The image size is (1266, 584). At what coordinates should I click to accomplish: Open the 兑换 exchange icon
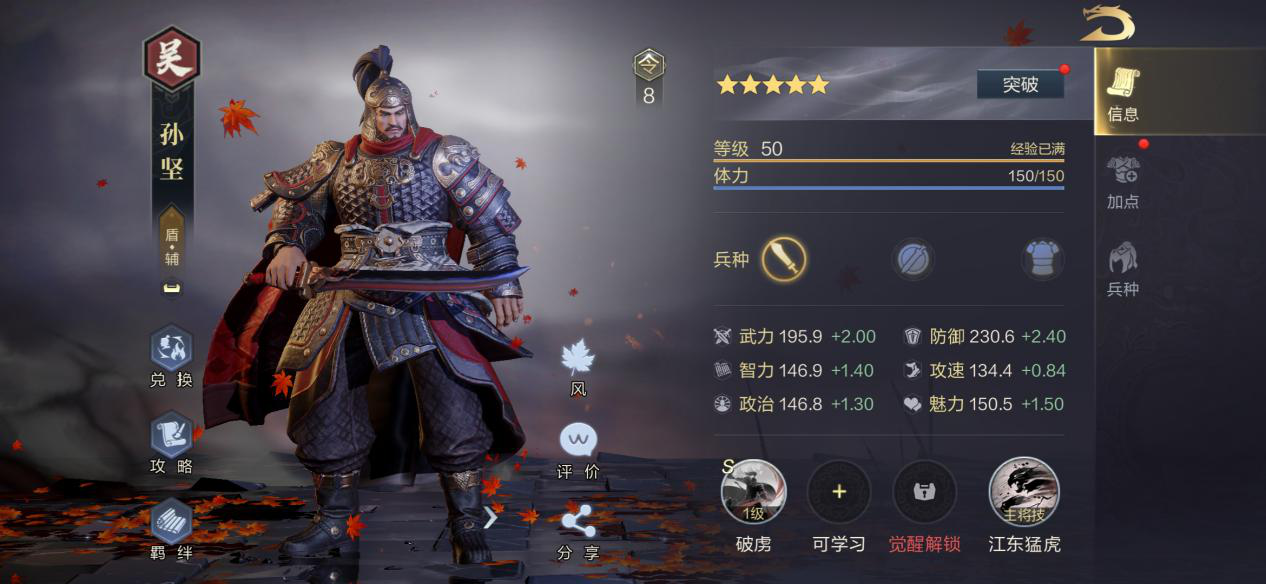(171, 349)
